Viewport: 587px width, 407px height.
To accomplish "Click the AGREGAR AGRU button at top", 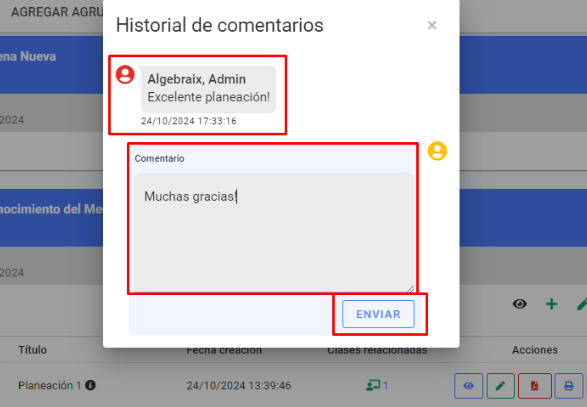I will pos(57,12).
